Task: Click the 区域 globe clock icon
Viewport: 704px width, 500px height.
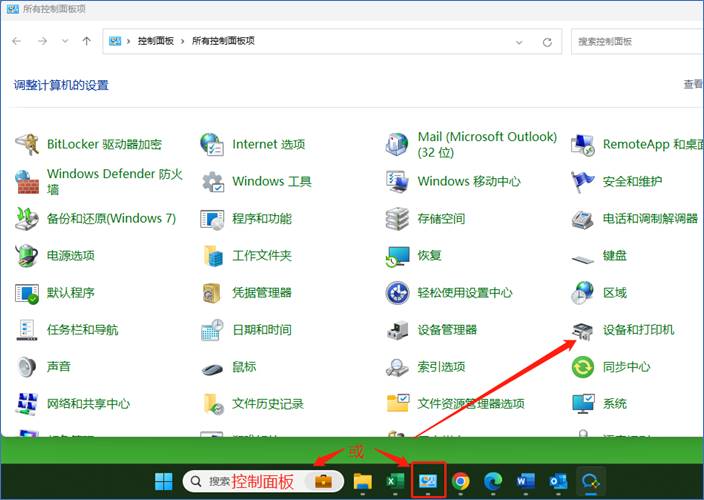Action: tap(583, 293)
